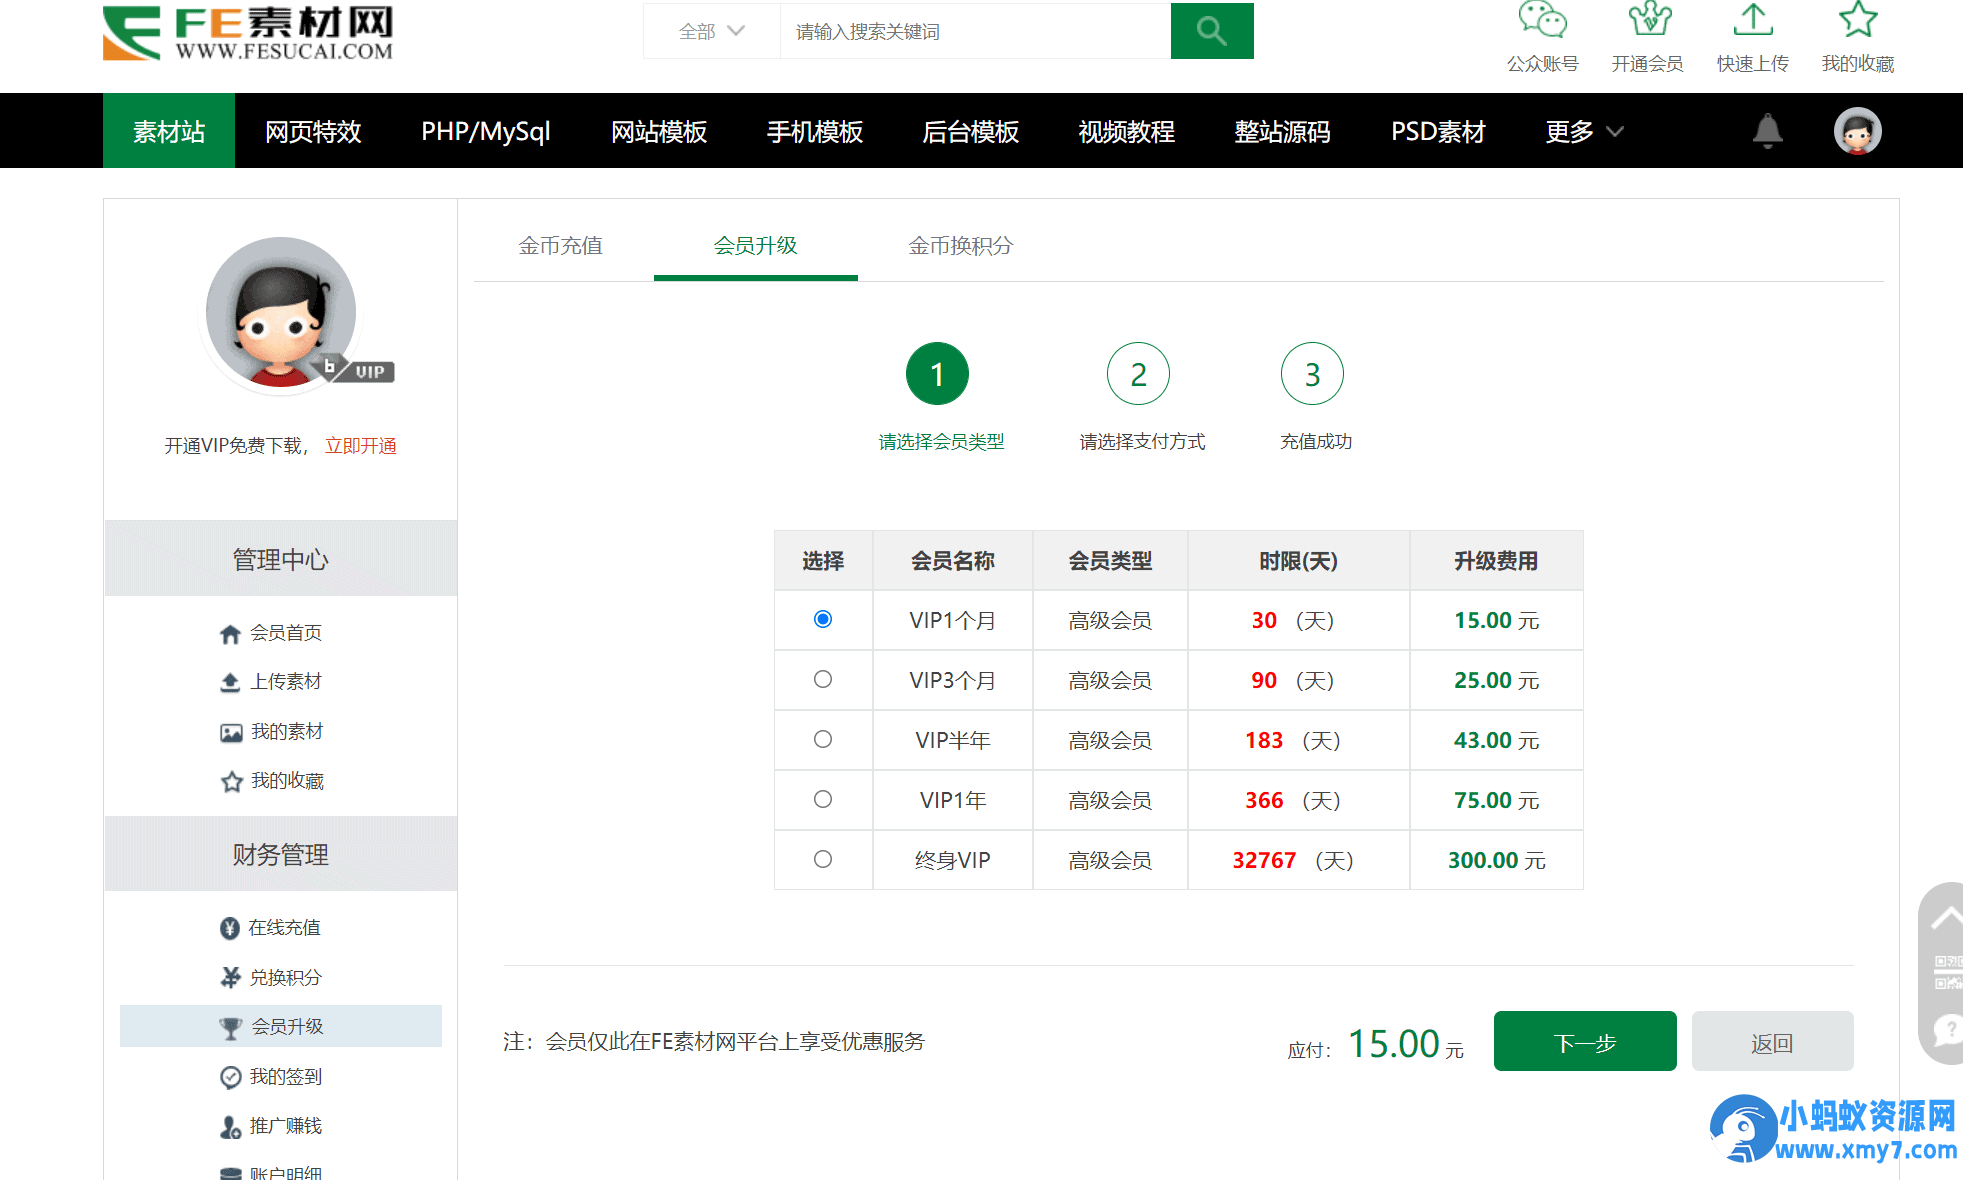Image resolution: width=1963 pixels, height=1180 pixels.
Task: Click the trophy icon beside 会员升级
Action: [x=231, y=1027]
